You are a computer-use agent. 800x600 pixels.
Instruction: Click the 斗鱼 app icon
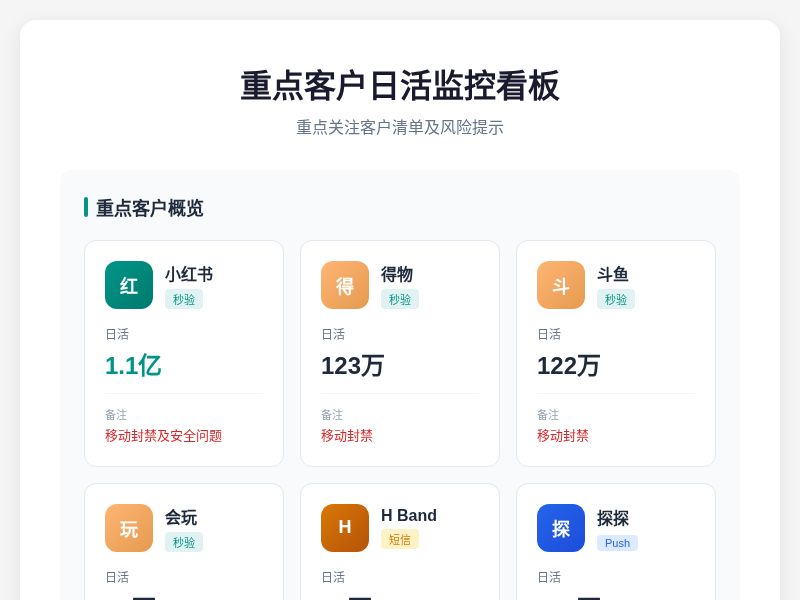coord(561,285)
